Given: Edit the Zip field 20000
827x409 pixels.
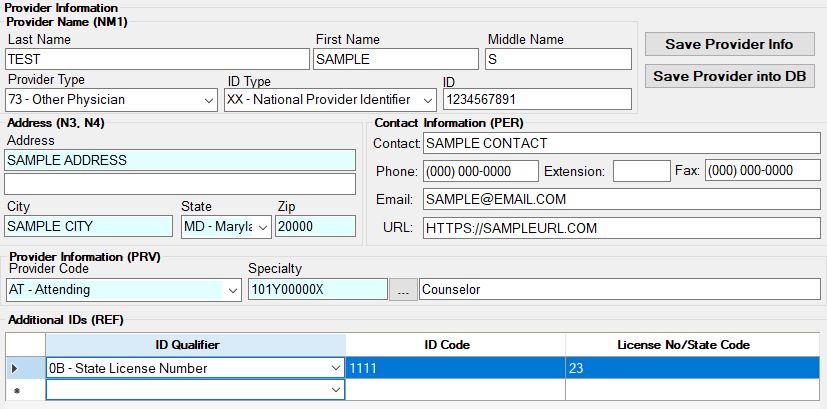Looking at the screenshot, I should [x=315, y=226].
